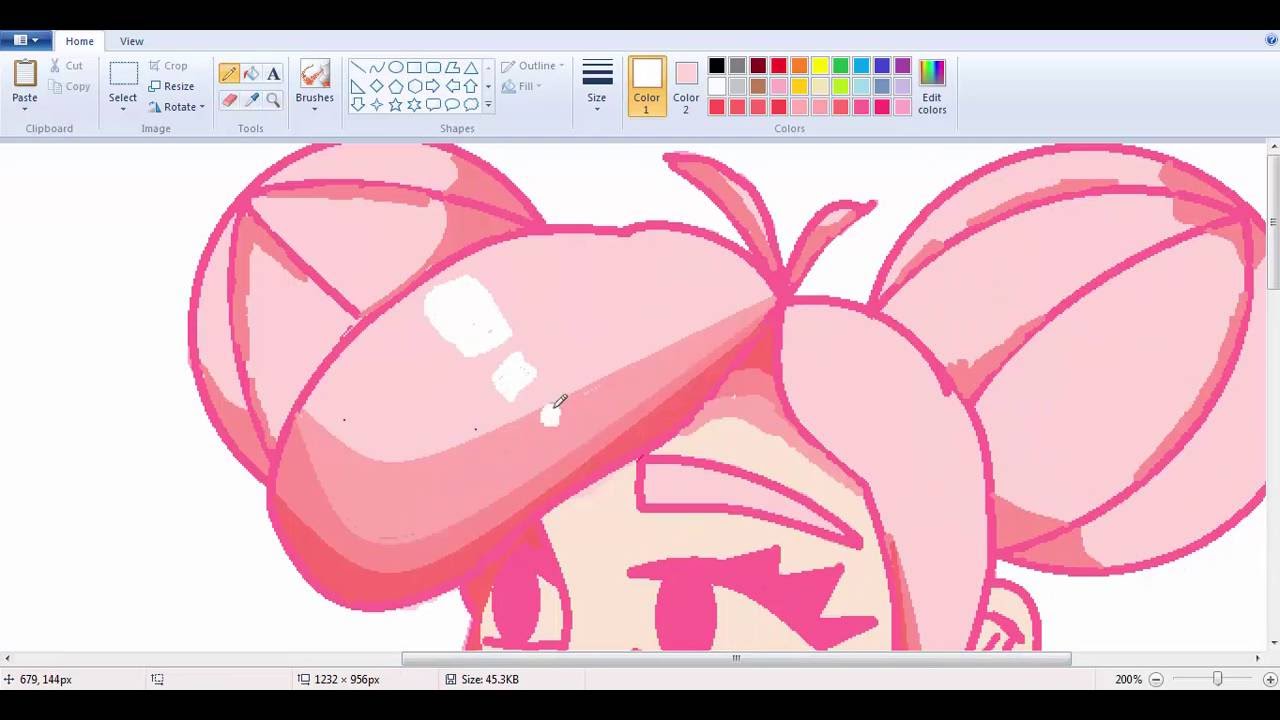Image resolution: width=1280 pixels, height=720 pixels.
Task: Click the Crop button
Action: 168,66
